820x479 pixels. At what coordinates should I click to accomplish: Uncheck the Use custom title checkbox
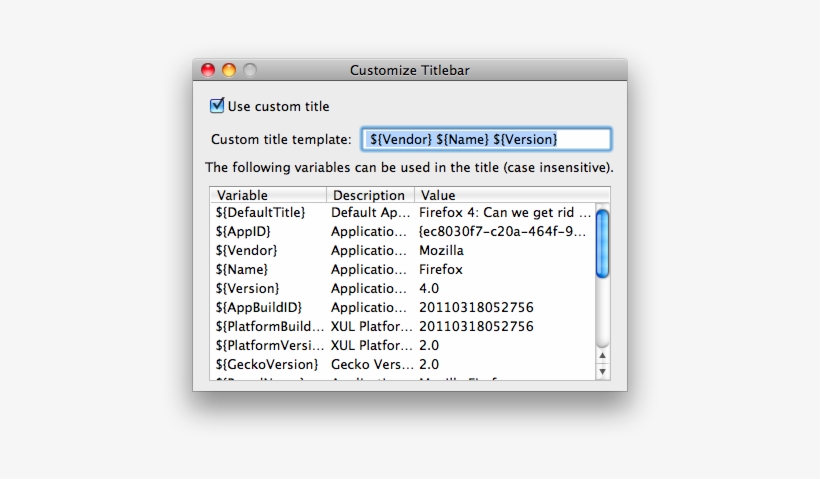point(217,106)
